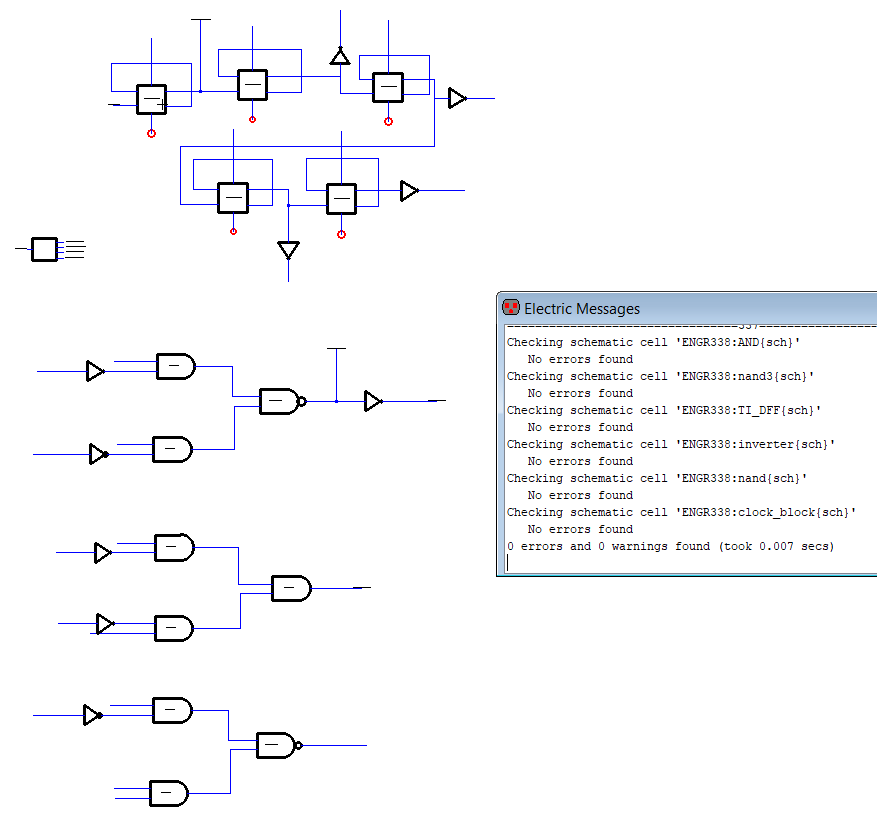This screenshot has height=822, width=877.
Task: Select the downward-pointing buffer triangle
Action: pos(288,249)
